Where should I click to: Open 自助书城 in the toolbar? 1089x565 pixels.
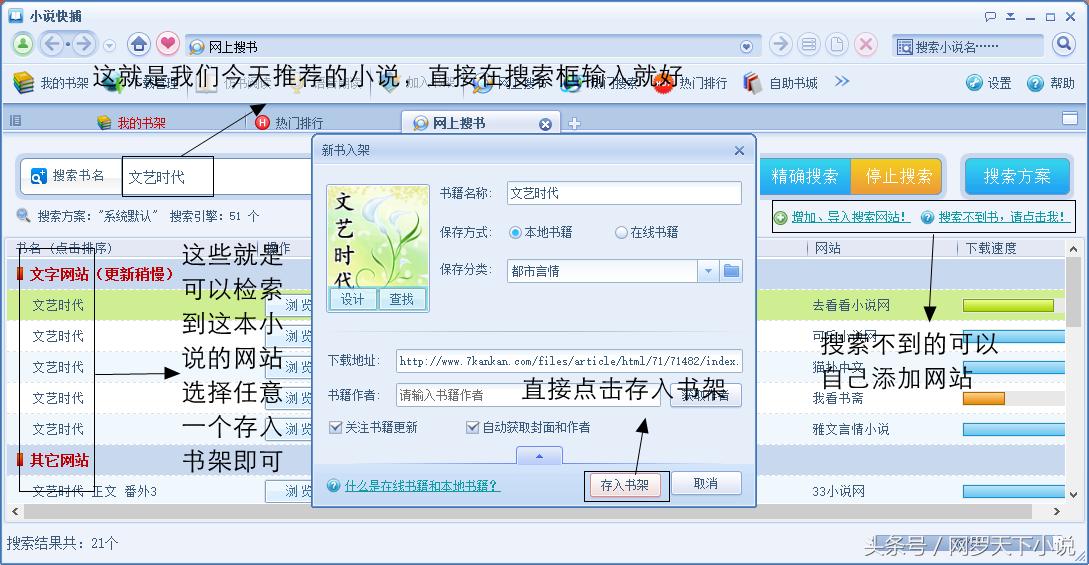(780, 83)
